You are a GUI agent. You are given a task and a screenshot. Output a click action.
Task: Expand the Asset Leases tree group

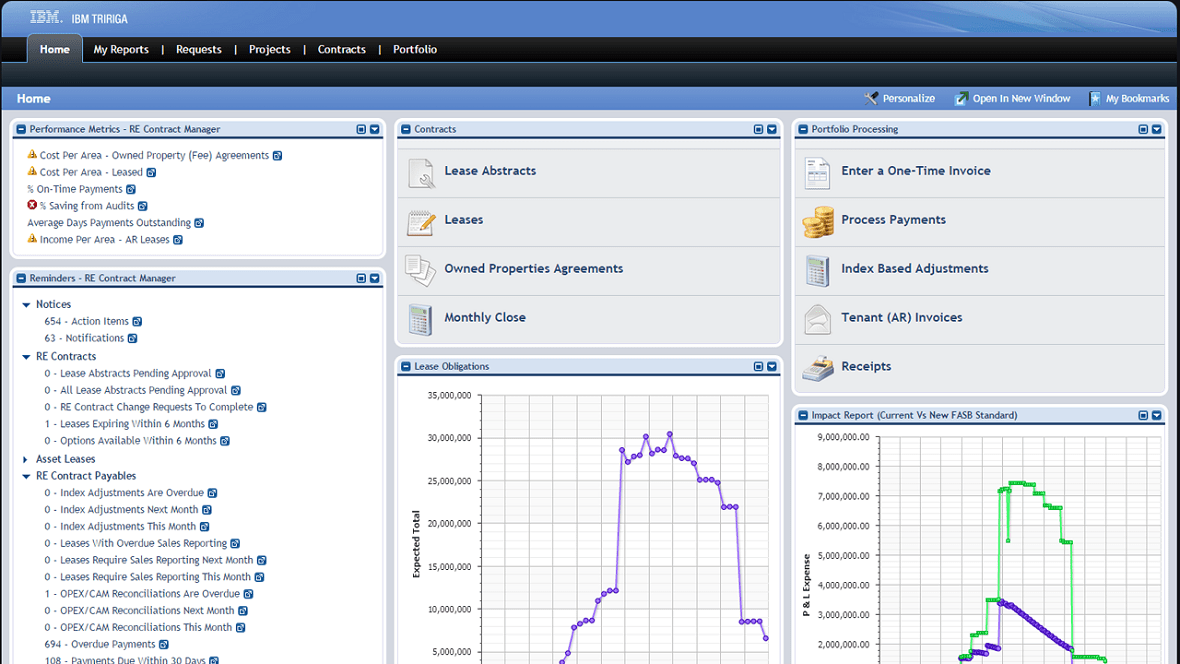pos(26,459)
